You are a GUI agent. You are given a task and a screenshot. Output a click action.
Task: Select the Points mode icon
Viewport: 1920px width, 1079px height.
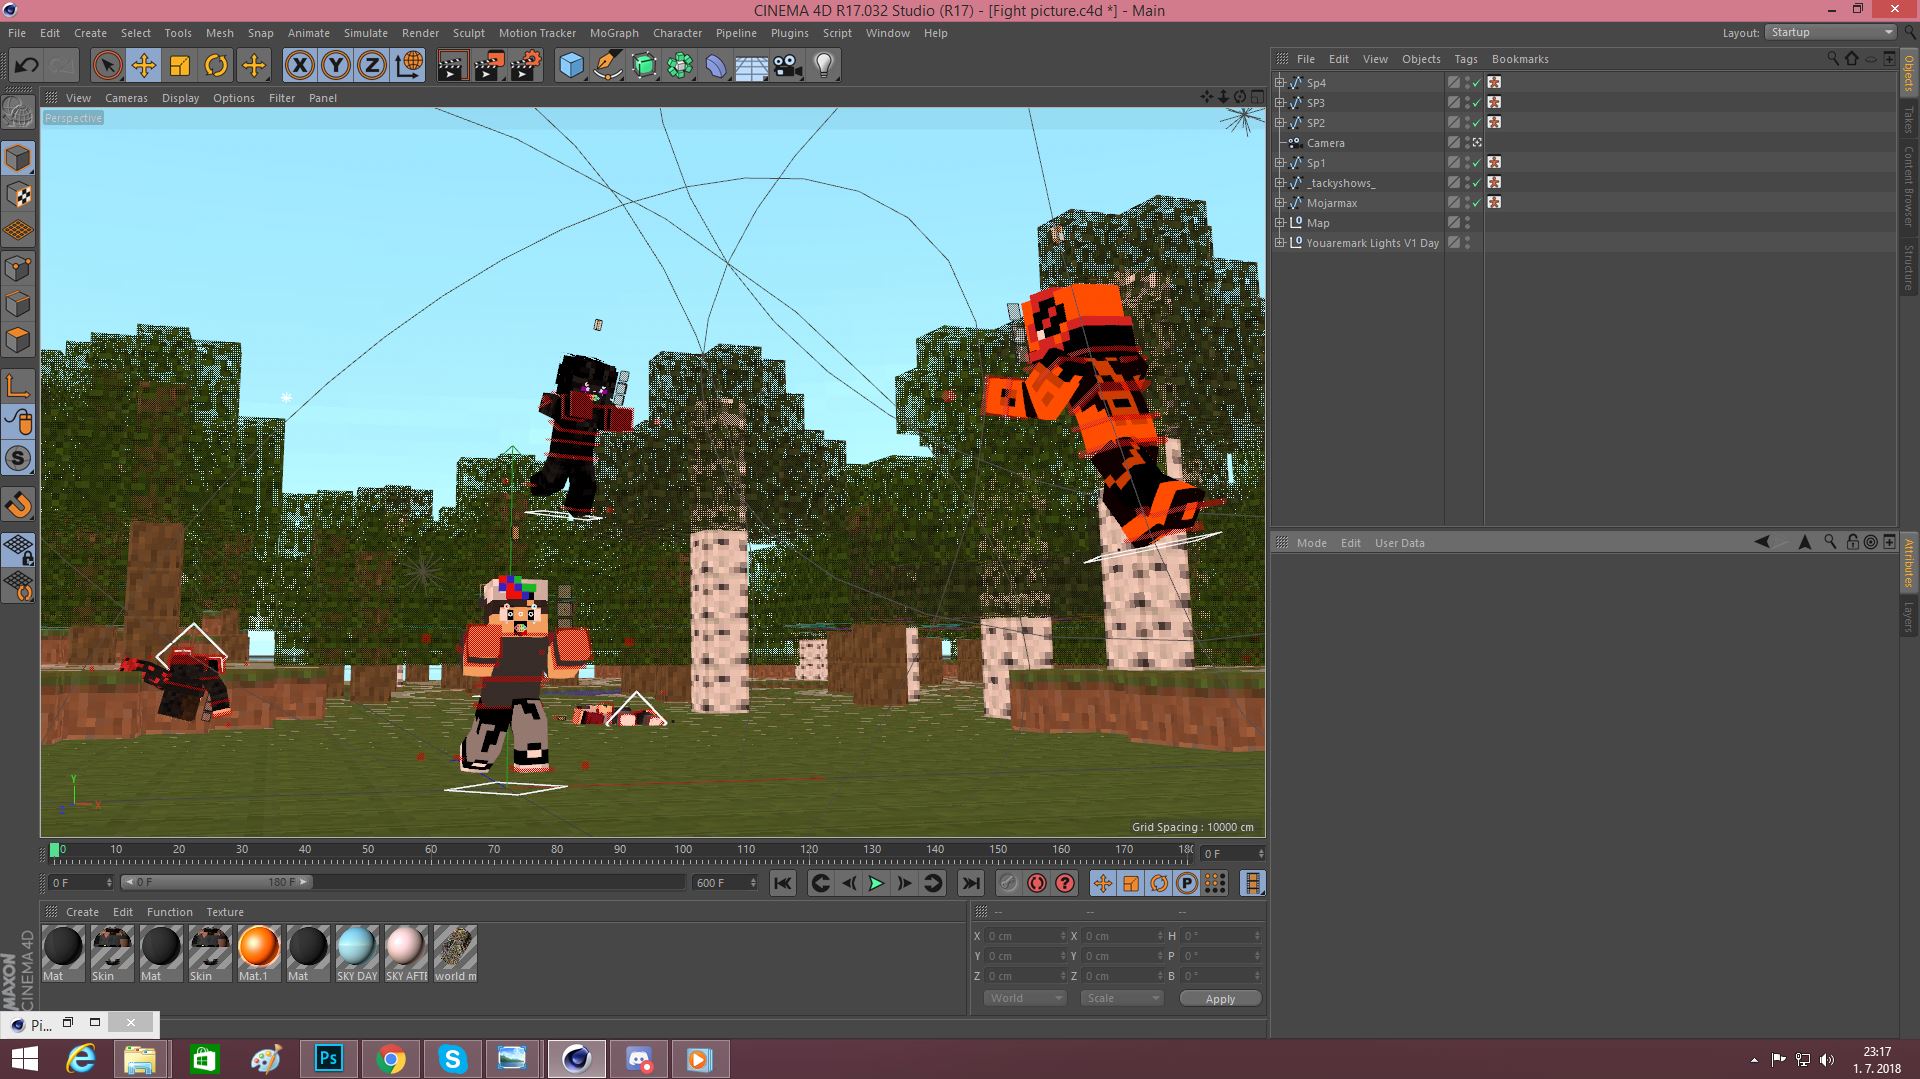(18, 268)
